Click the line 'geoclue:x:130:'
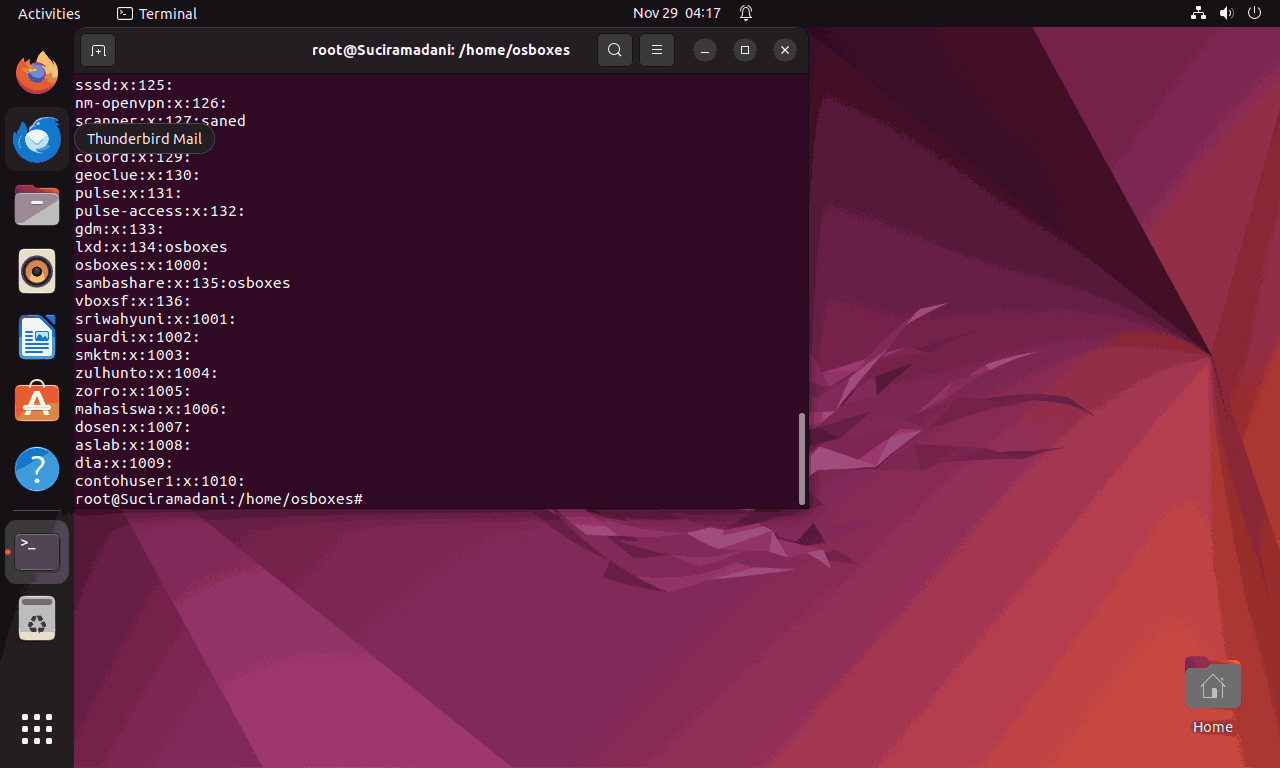The width and height of the screenshot is (1280, 768). pos(138,175)
